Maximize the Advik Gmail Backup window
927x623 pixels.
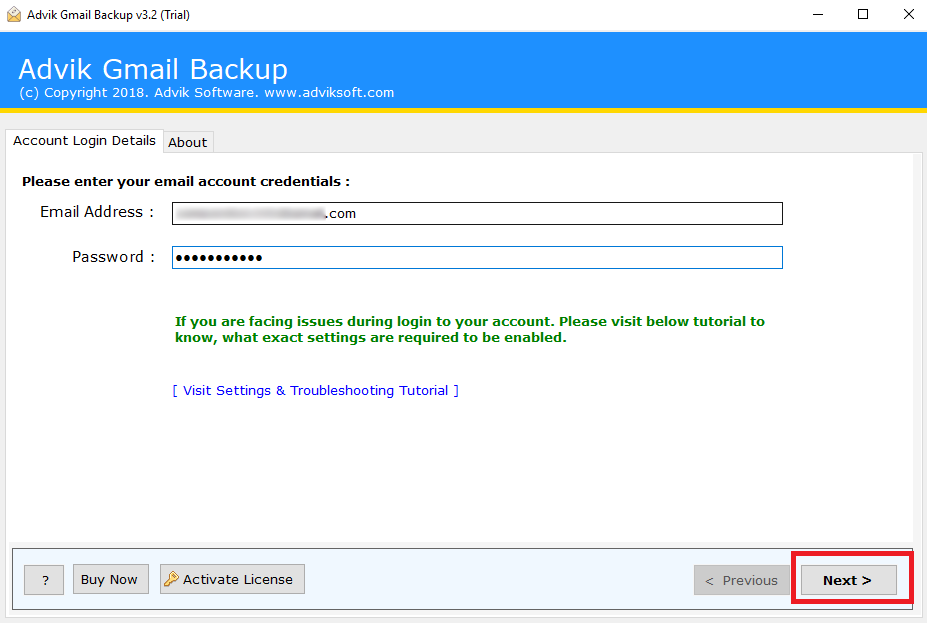coord(863,14)
